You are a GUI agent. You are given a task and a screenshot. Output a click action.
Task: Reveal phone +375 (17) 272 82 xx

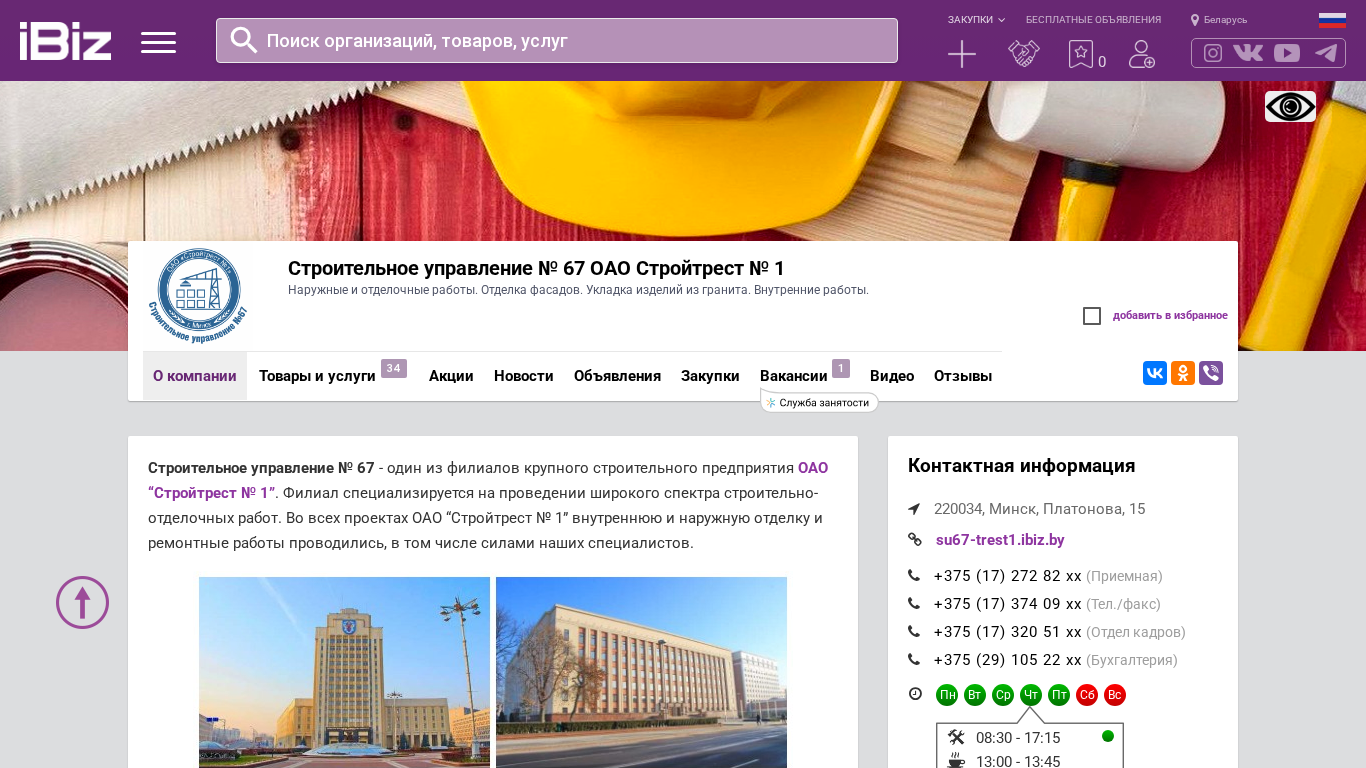pos(1007,576)
